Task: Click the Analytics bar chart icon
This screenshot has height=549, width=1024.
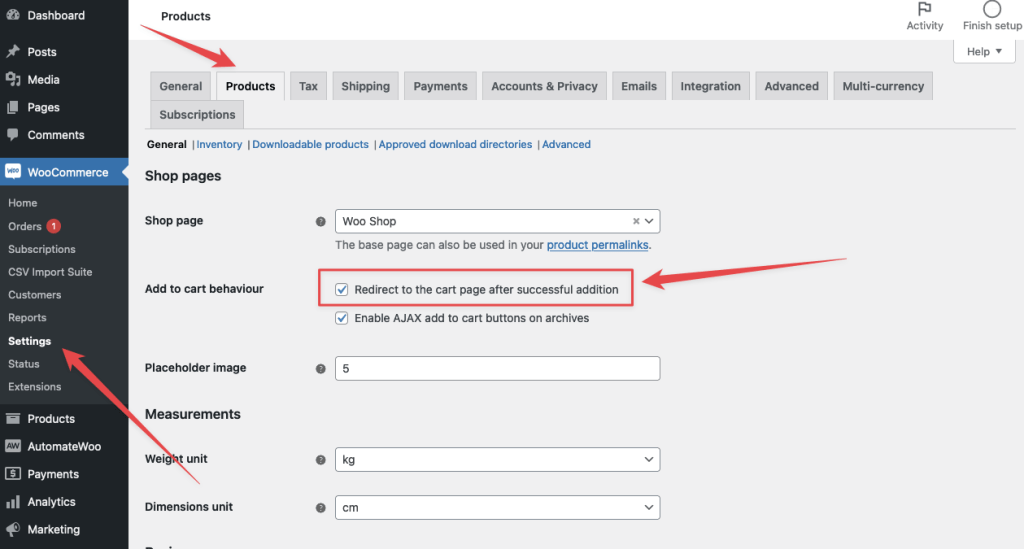Action: [13, 502]
